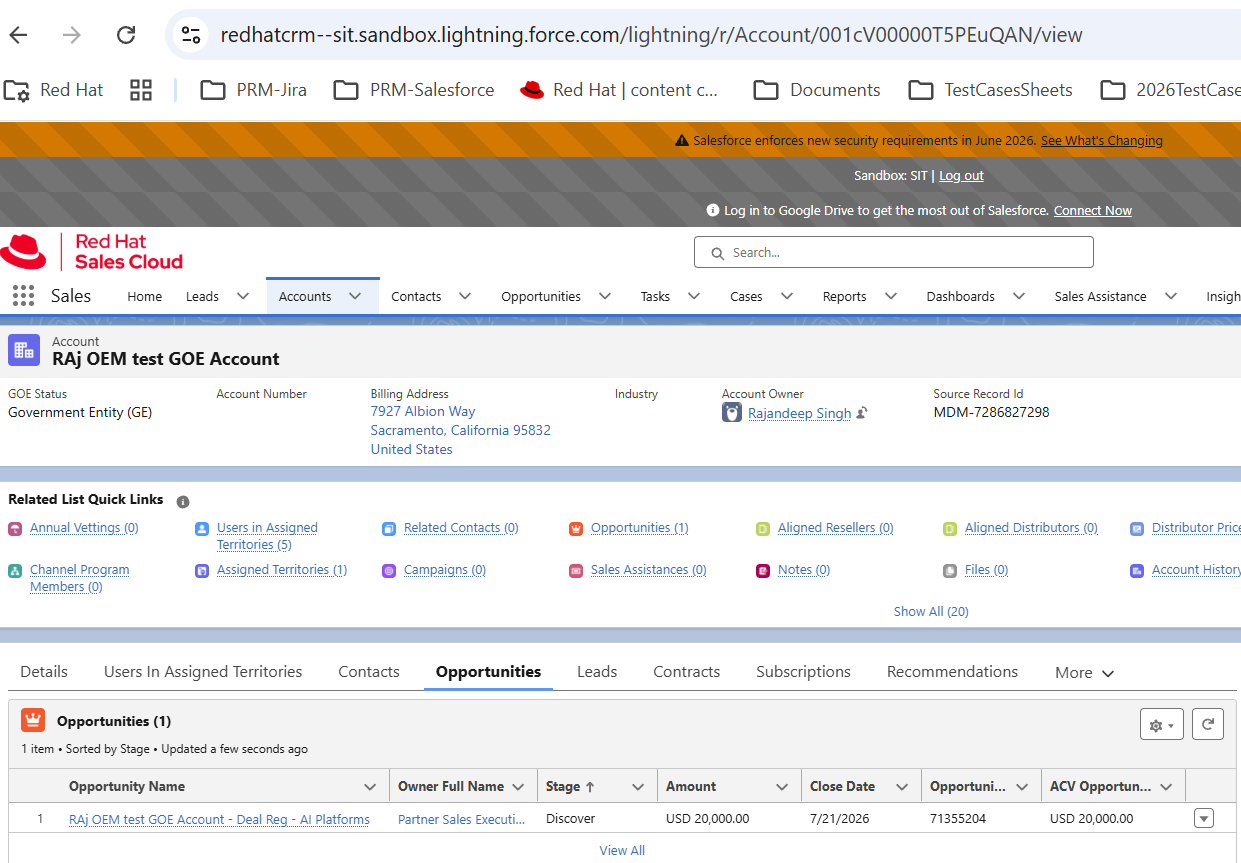
Task: Open the browser site information icon
Action: pos(191,35)
